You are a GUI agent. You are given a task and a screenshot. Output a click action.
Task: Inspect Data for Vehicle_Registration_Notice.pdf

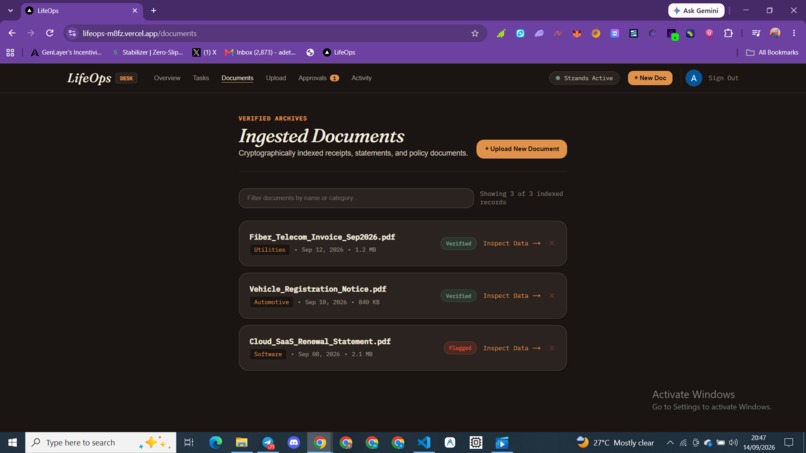click(511, 296)
